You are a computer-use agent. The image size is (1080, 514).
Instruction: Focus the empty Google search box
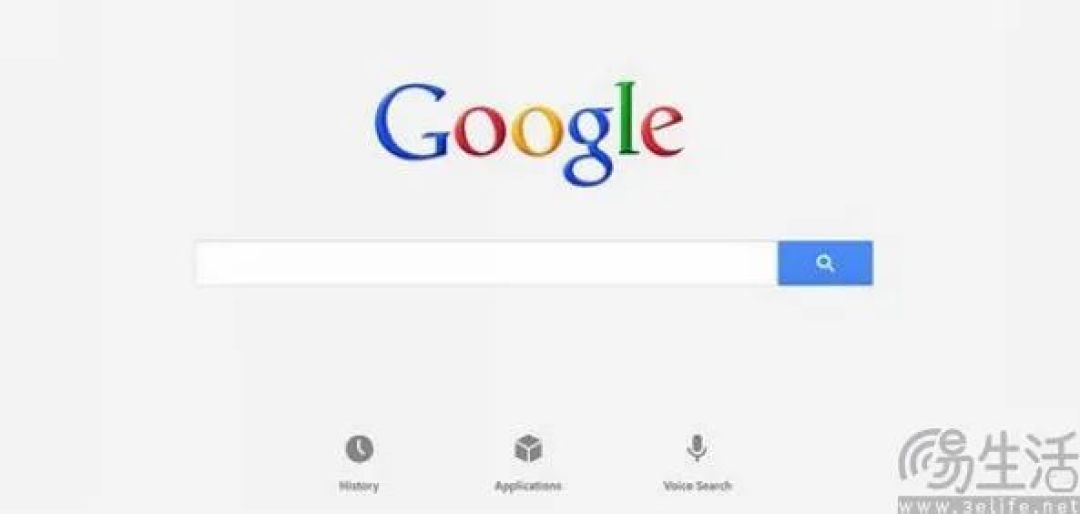click(x=487, y=263)
